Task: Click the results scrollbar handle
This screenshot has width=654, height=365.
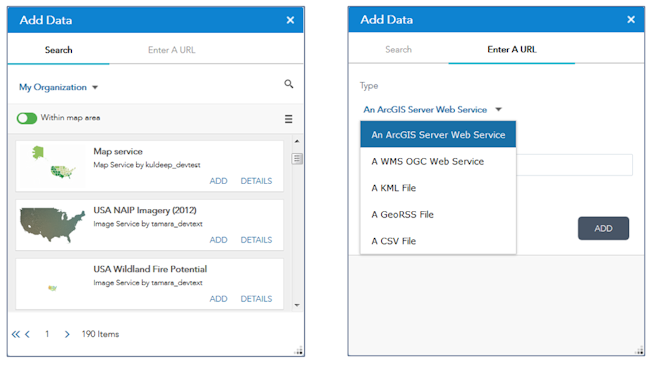Action: click(297, 159)
